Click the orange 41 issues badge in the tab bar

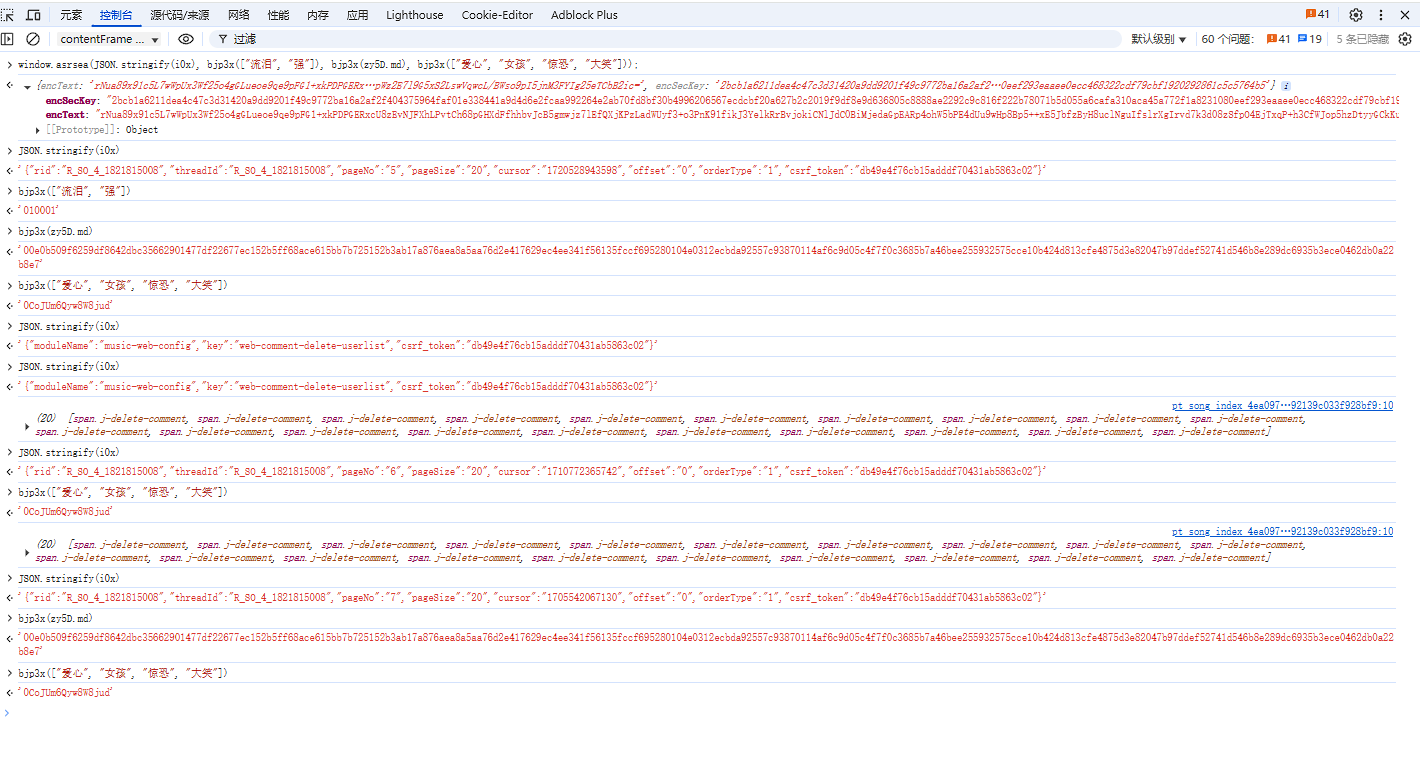tap(1317, 15)
